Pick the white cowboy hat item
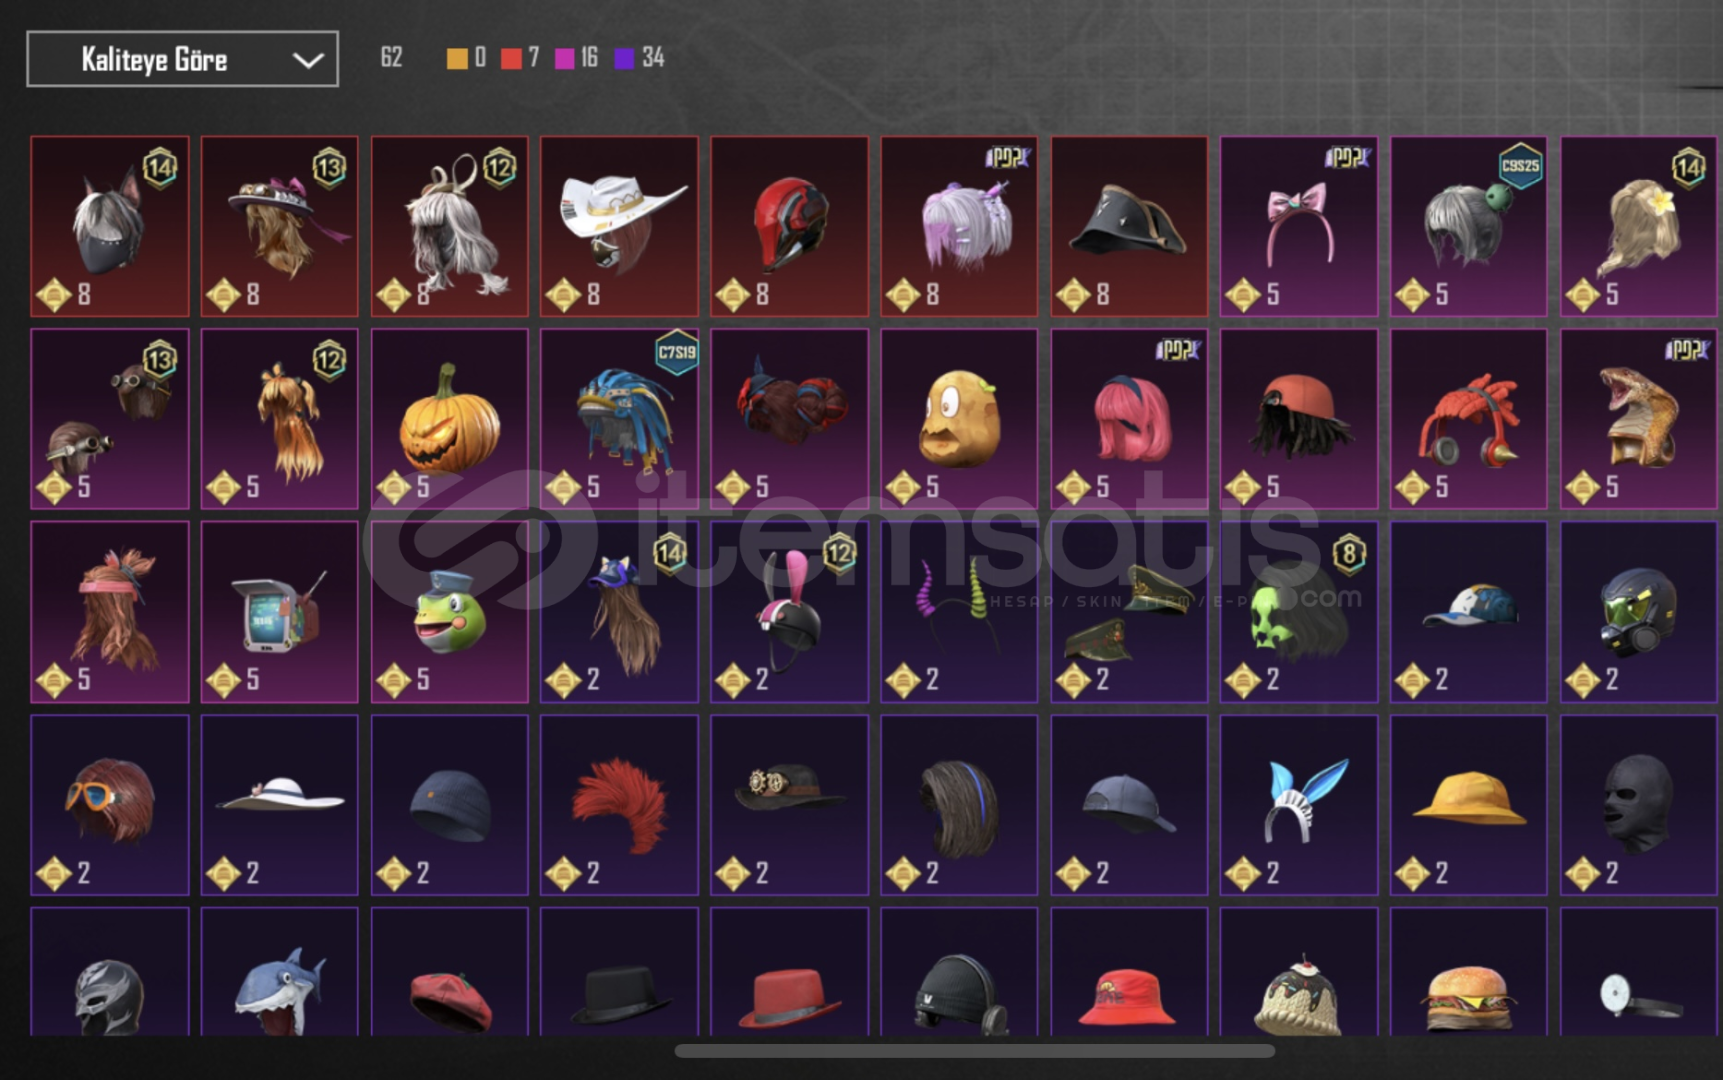The width and height of the screenshot is (1723, 1080). click(x=619, y=226)
